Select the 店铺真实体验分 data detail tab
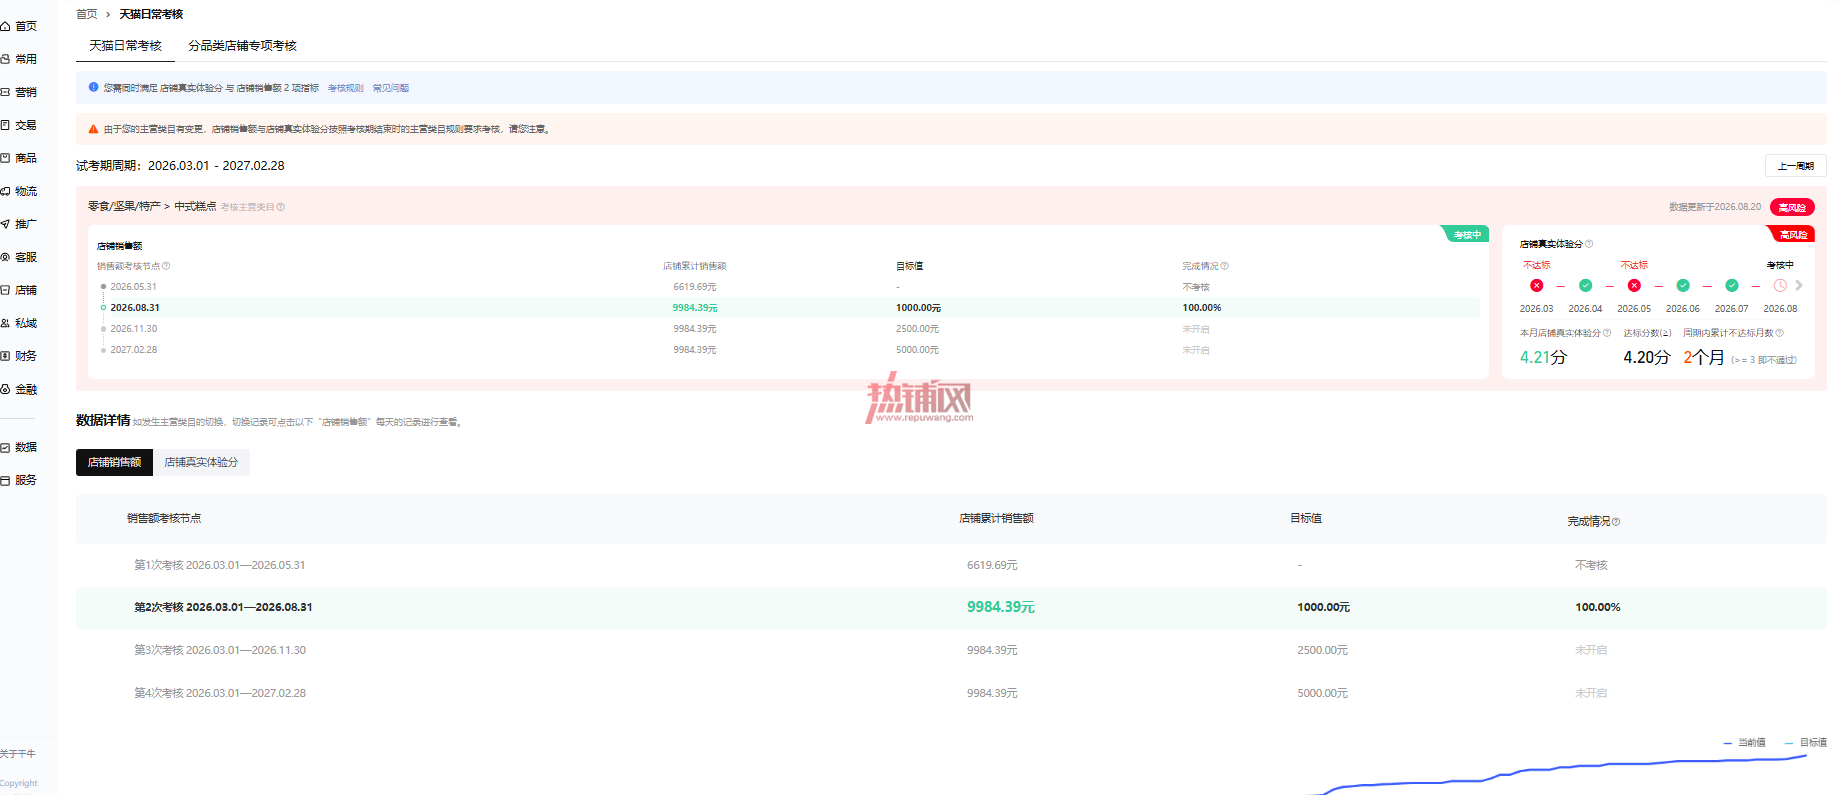This screenshot has width=1839, height=795. (x=201, y=462)
